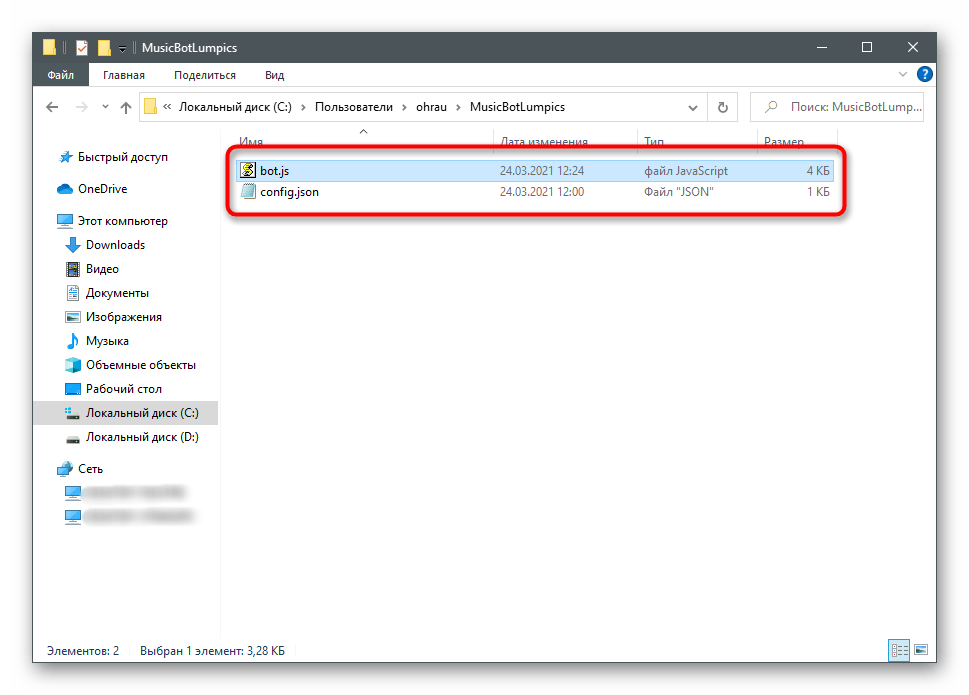Open Quick Access Toolbar customize dropdown
969x695 pixels.
[122, 47]
